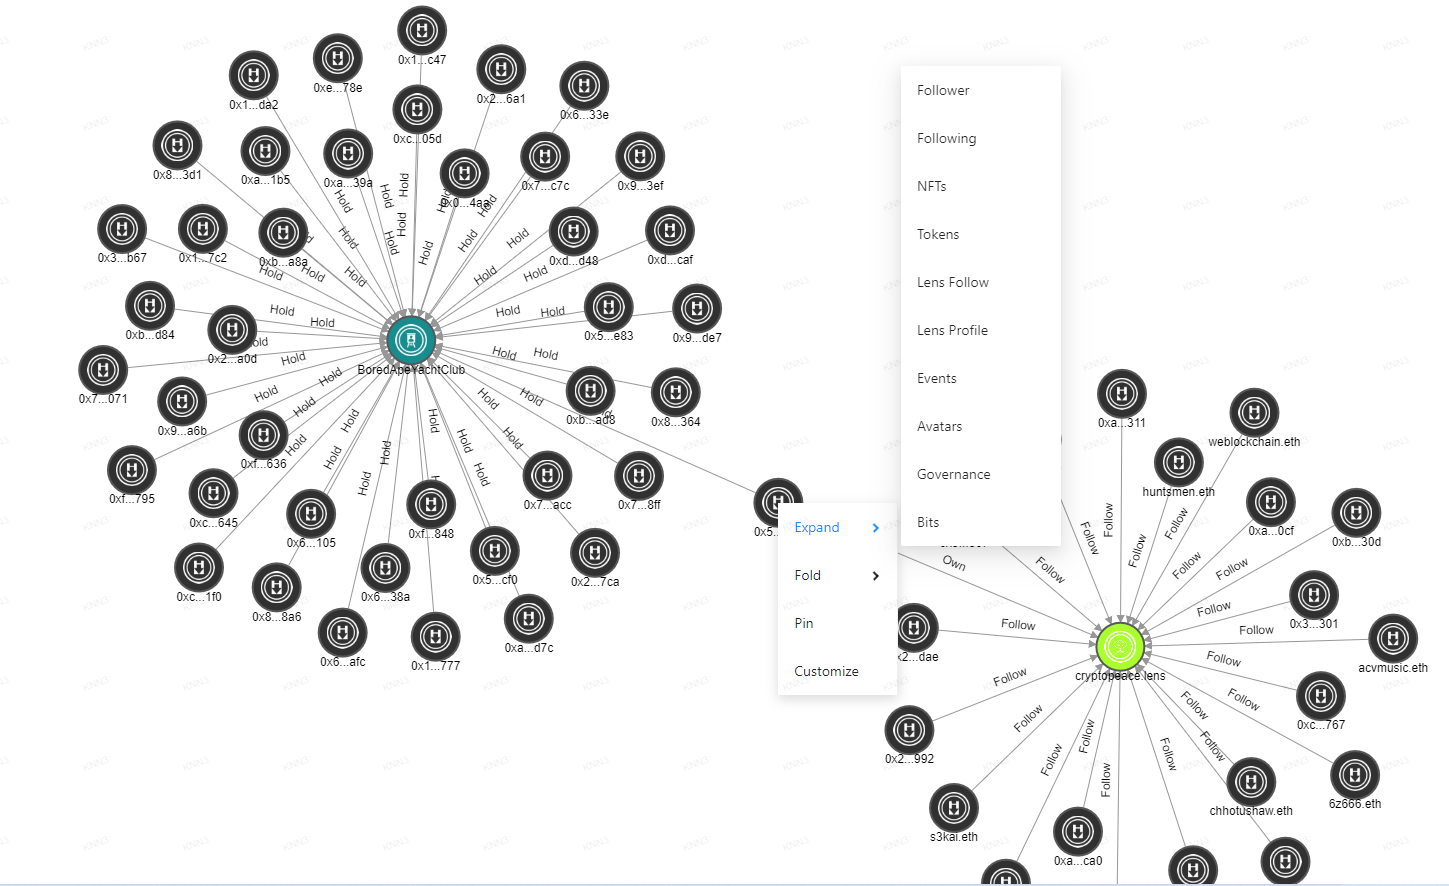This screenshot has height=886, width=1449.
Task: Click the acvmusic.eth node icon
Action: coord(1393,639)
